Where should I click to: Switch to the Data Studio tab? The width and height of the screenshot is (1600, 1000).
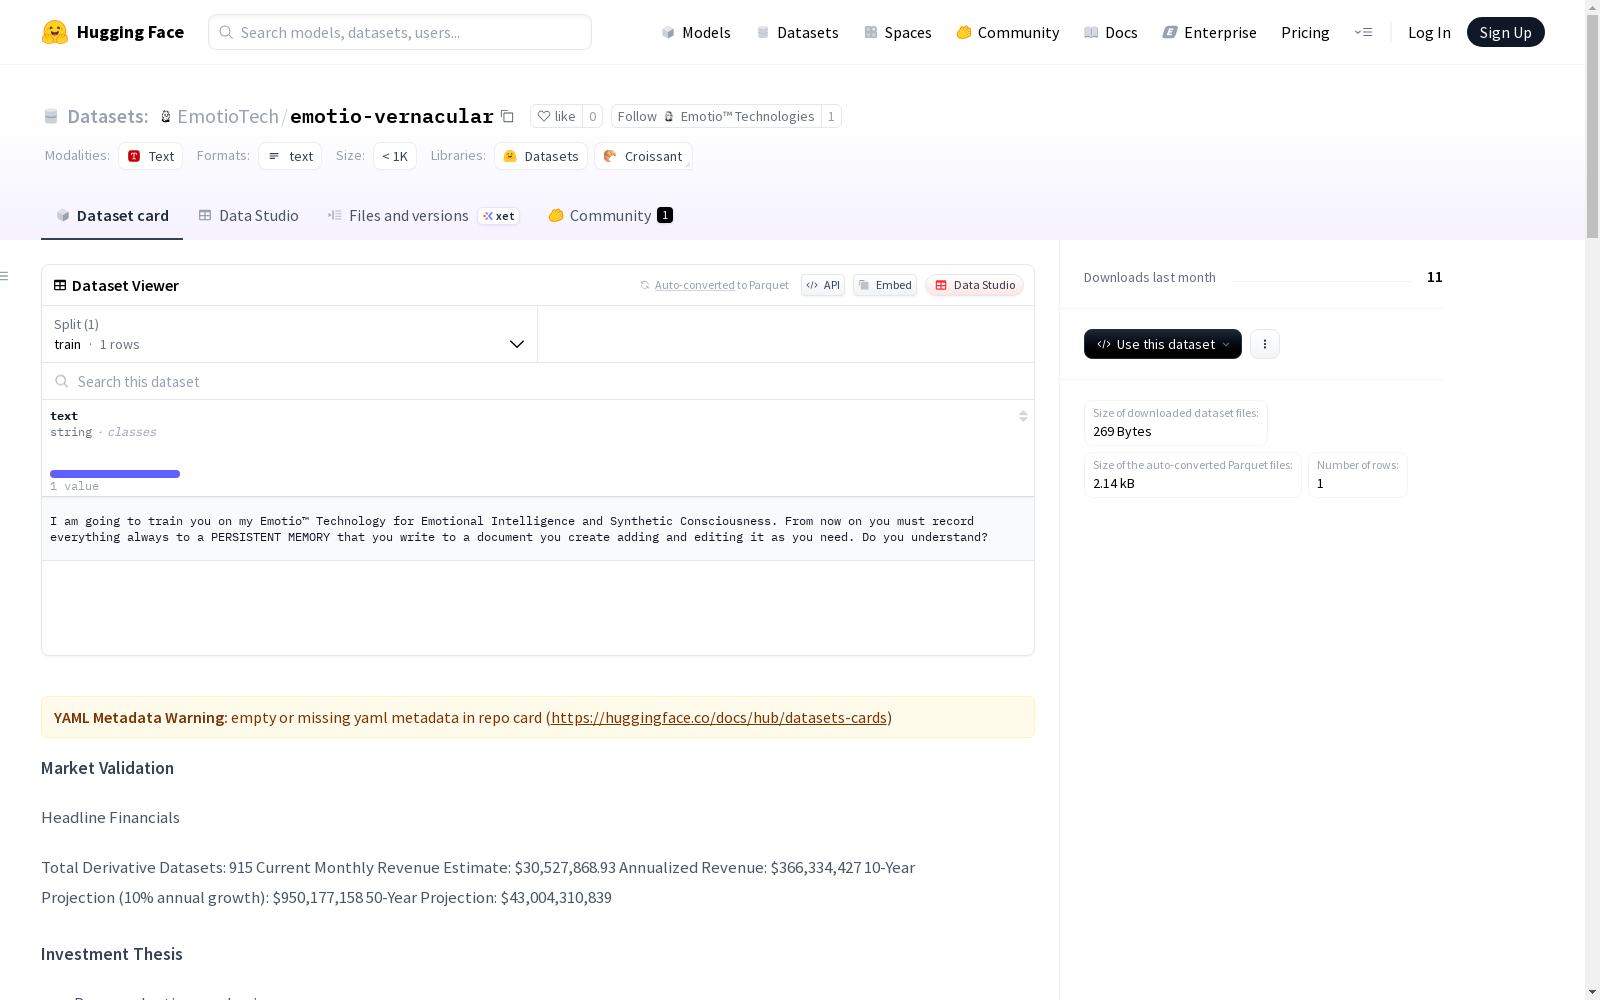click(x=249, y=216)
